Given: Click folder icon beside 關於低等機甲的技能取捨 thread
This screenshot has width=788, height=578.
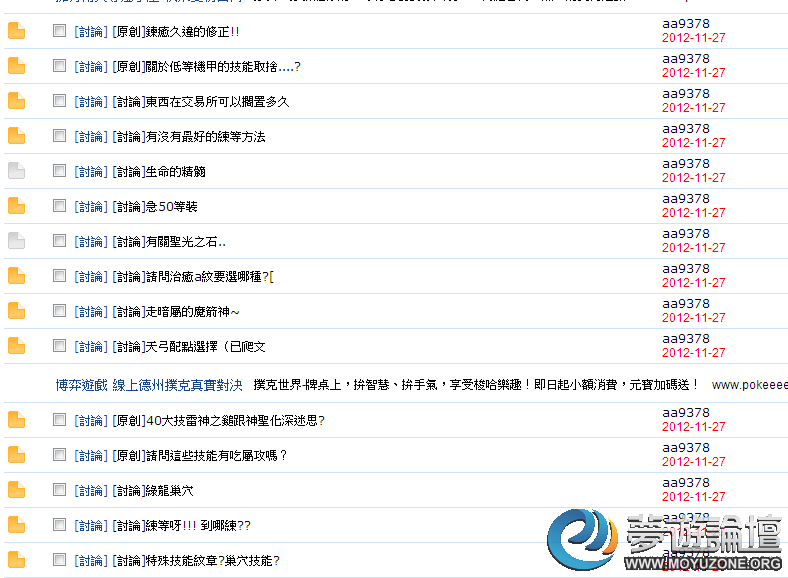Looking at the screenshot, I should click(x=17, y=66).
